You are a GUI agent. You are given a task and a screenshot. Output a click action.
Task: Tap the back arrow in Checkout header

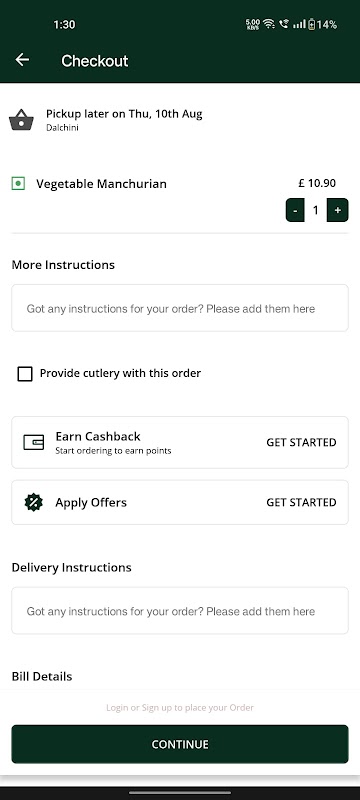[22, 60]
